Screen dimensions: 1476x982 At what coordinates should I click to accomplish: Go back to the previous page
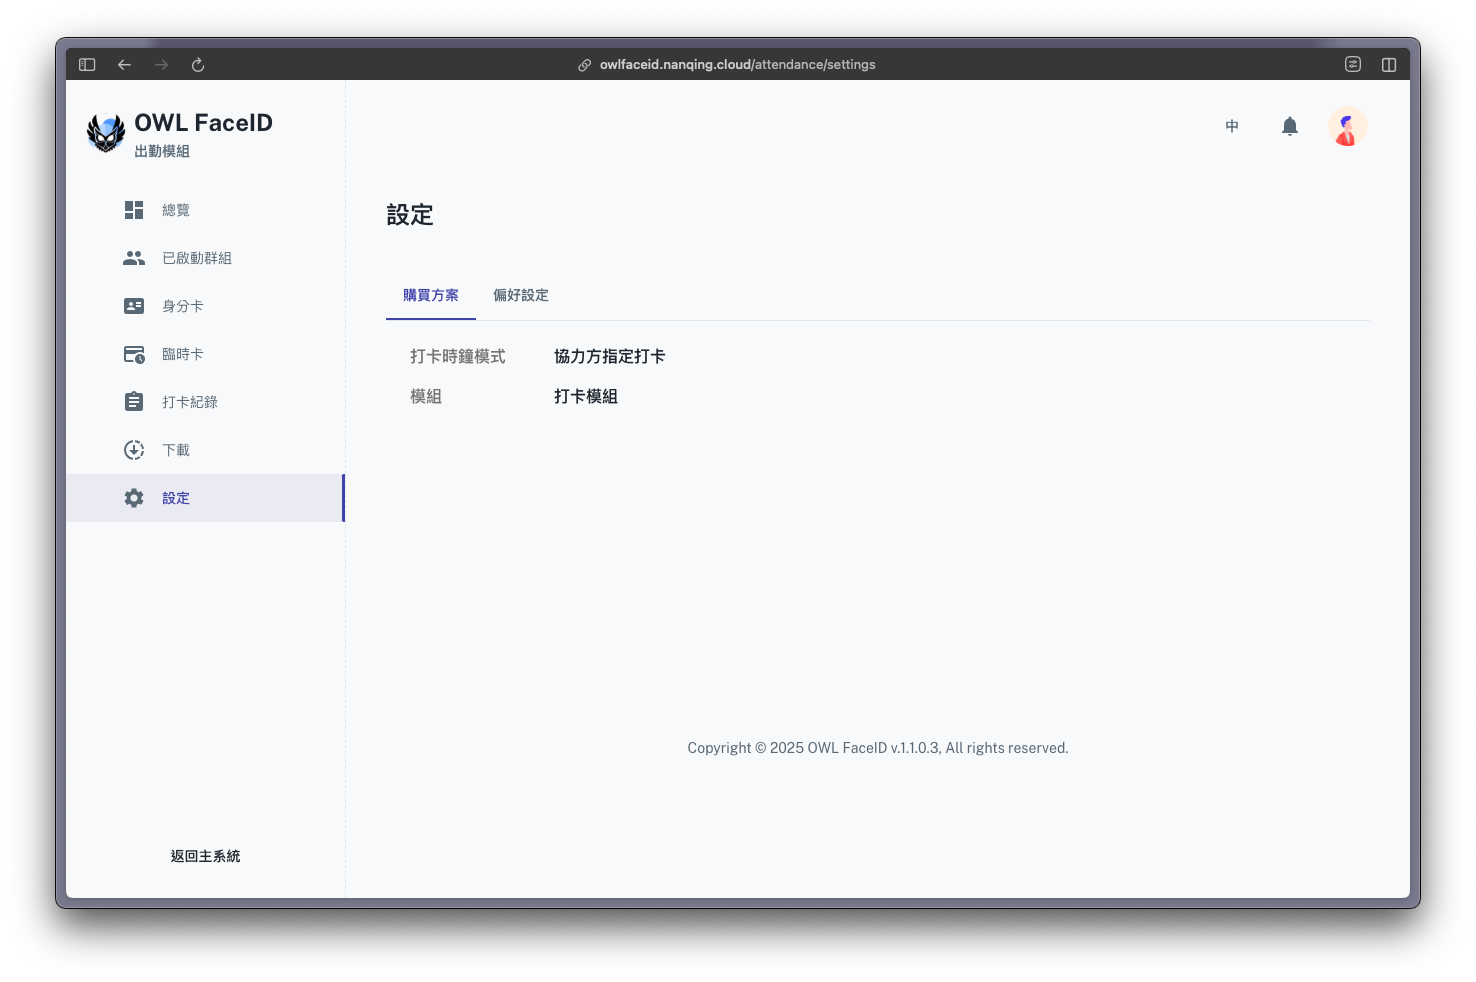(124, 65)
